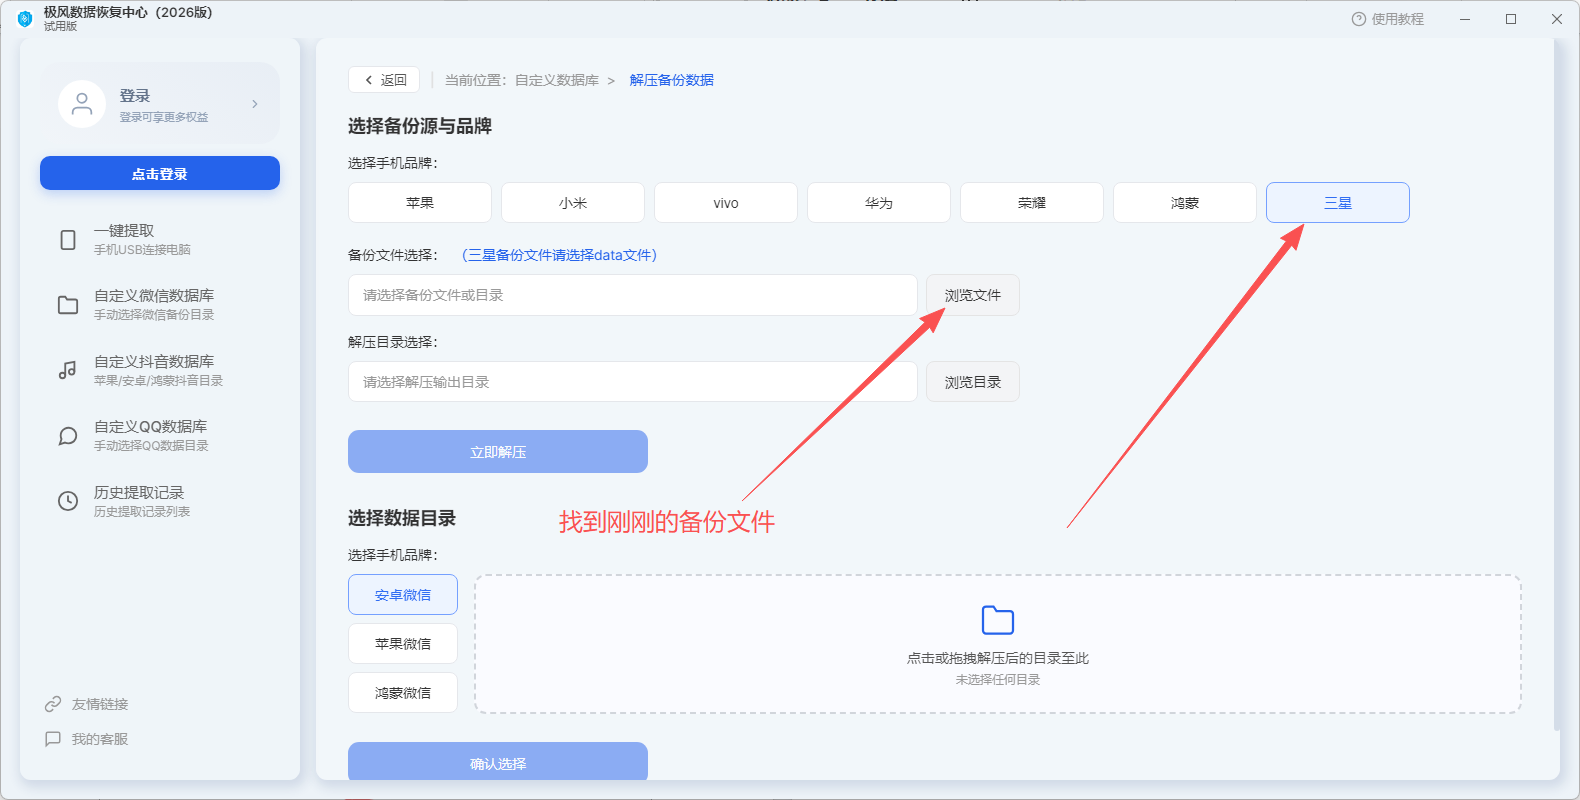This screenshot has width=1580, height=800.
Task: Close the application window
Action: click(x=1557, y=19)
